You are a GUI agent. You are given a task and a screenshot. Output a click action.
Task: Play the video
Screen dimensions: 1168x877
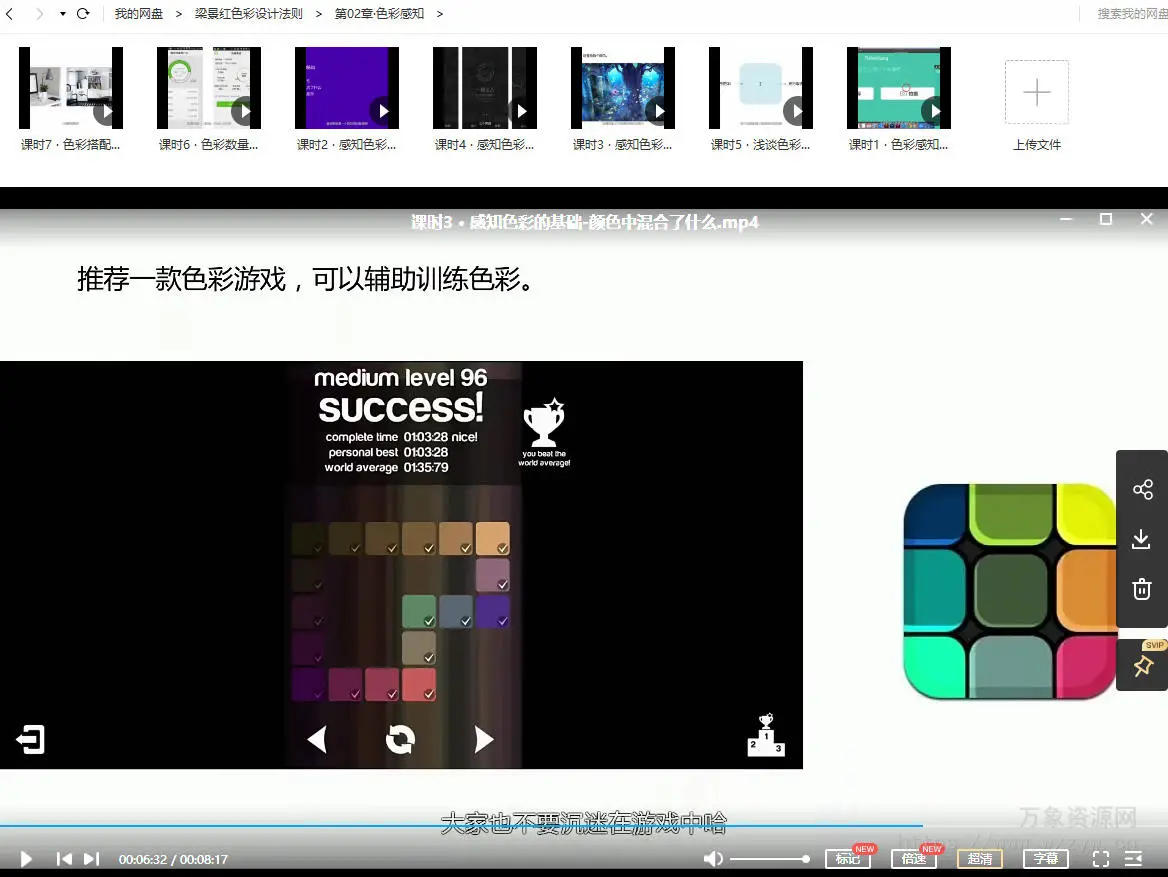pyautogui.click(x=27, y=859)
